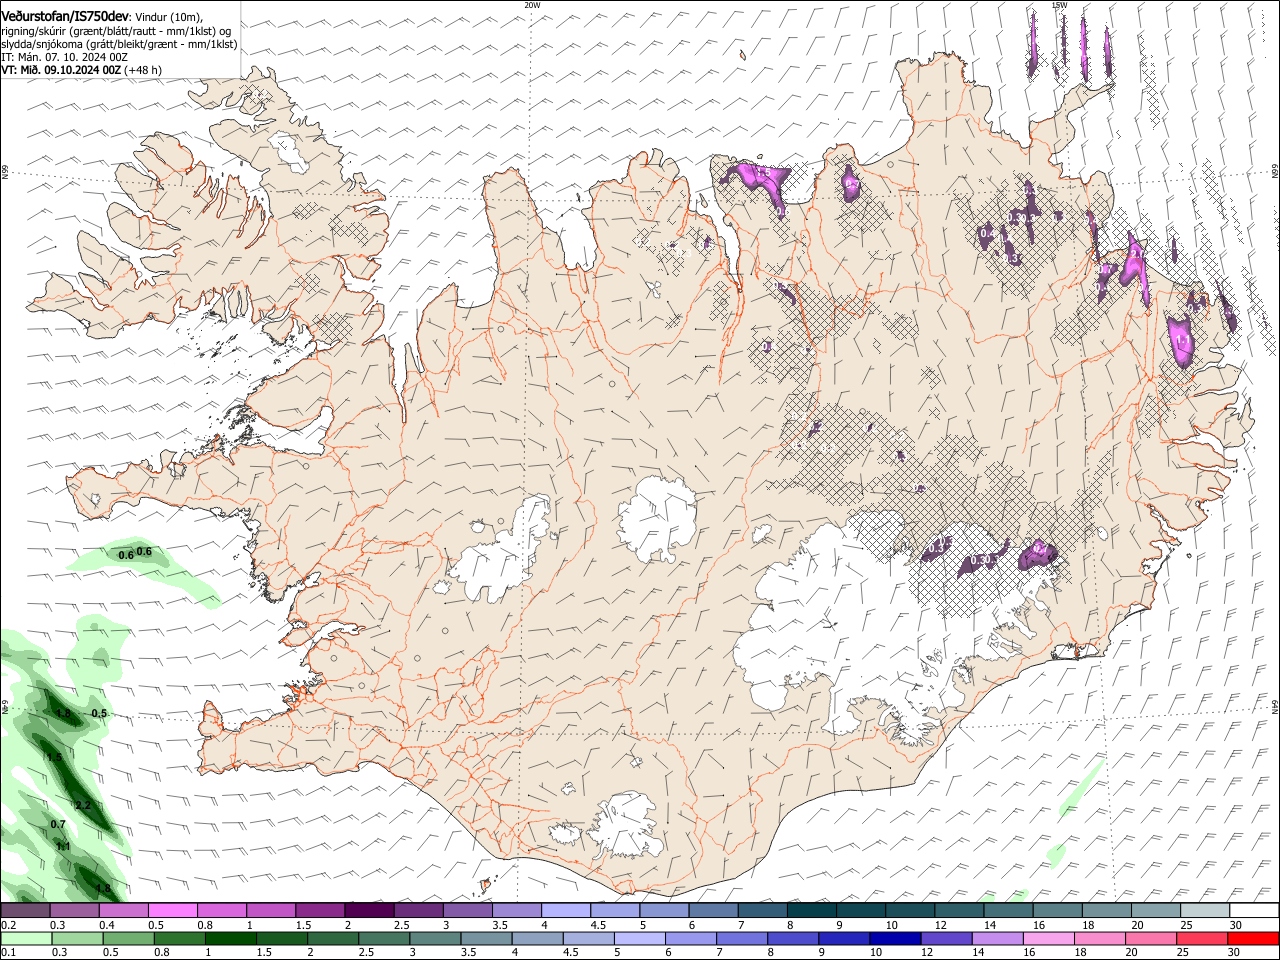Click the lavender 4 swatch in the upper scale

pyautogui.click(x=566, y=911)
